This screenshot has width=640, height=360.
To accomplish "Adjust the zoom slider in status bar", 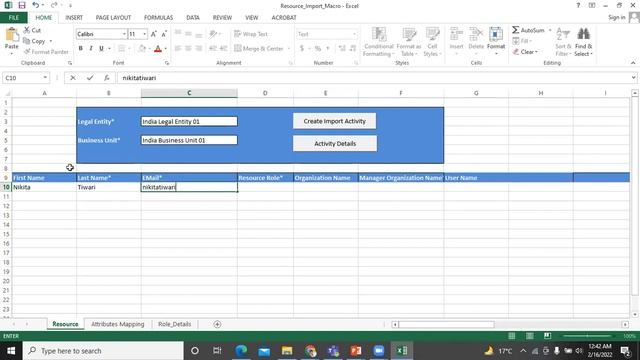I will coord(588,336).
